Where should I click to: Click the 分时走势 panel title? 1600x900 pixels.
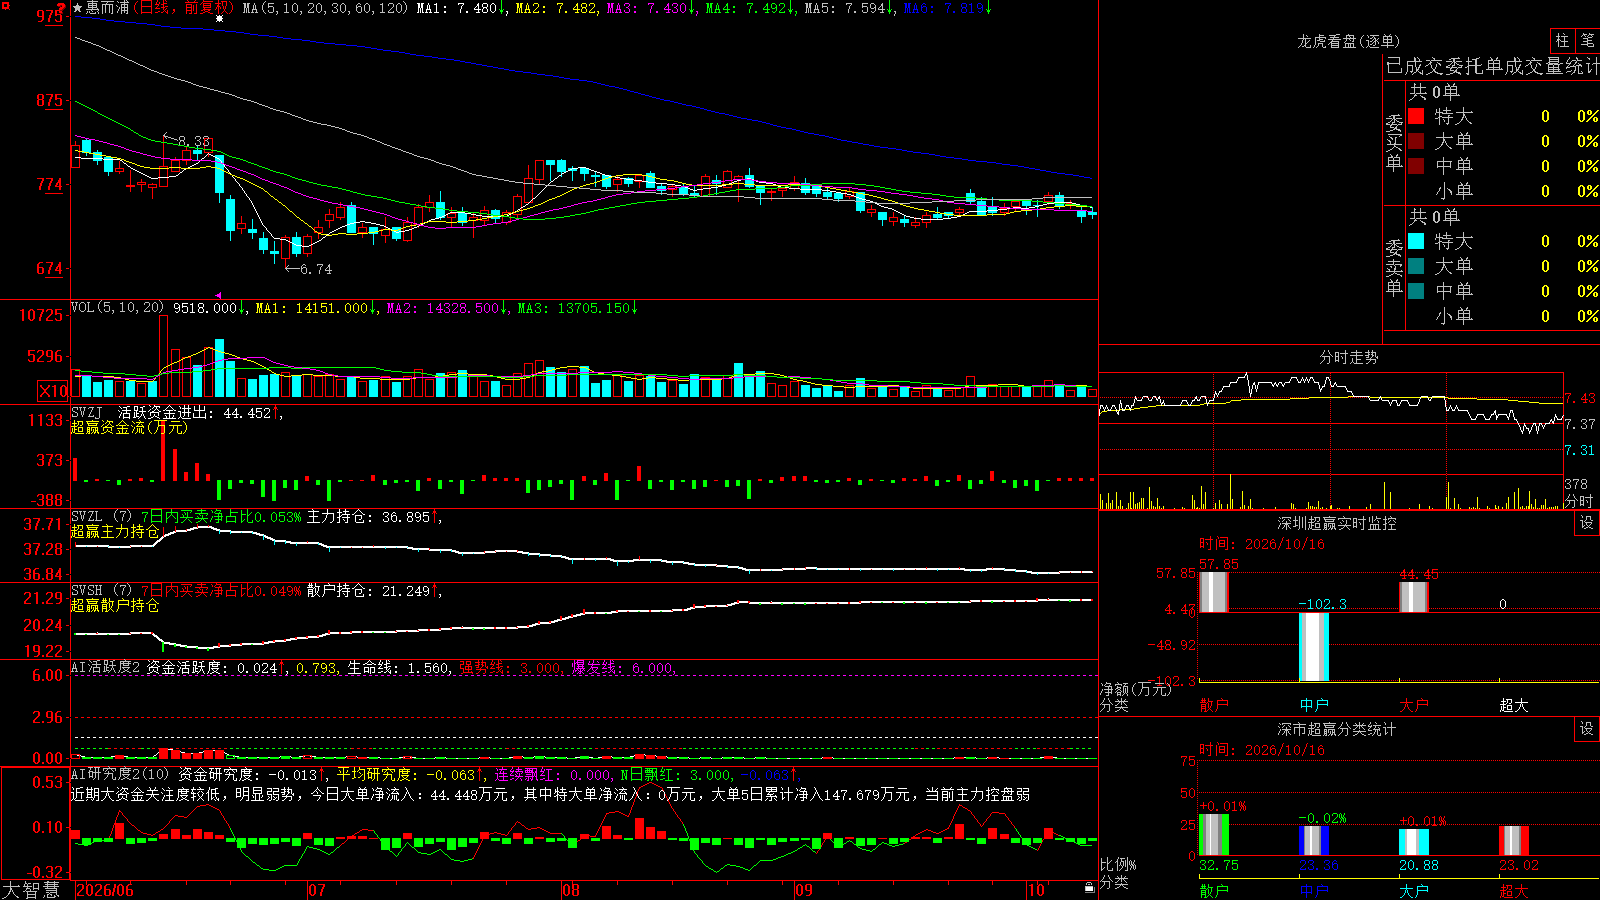pyautogui.click(x=1348, y=357)
